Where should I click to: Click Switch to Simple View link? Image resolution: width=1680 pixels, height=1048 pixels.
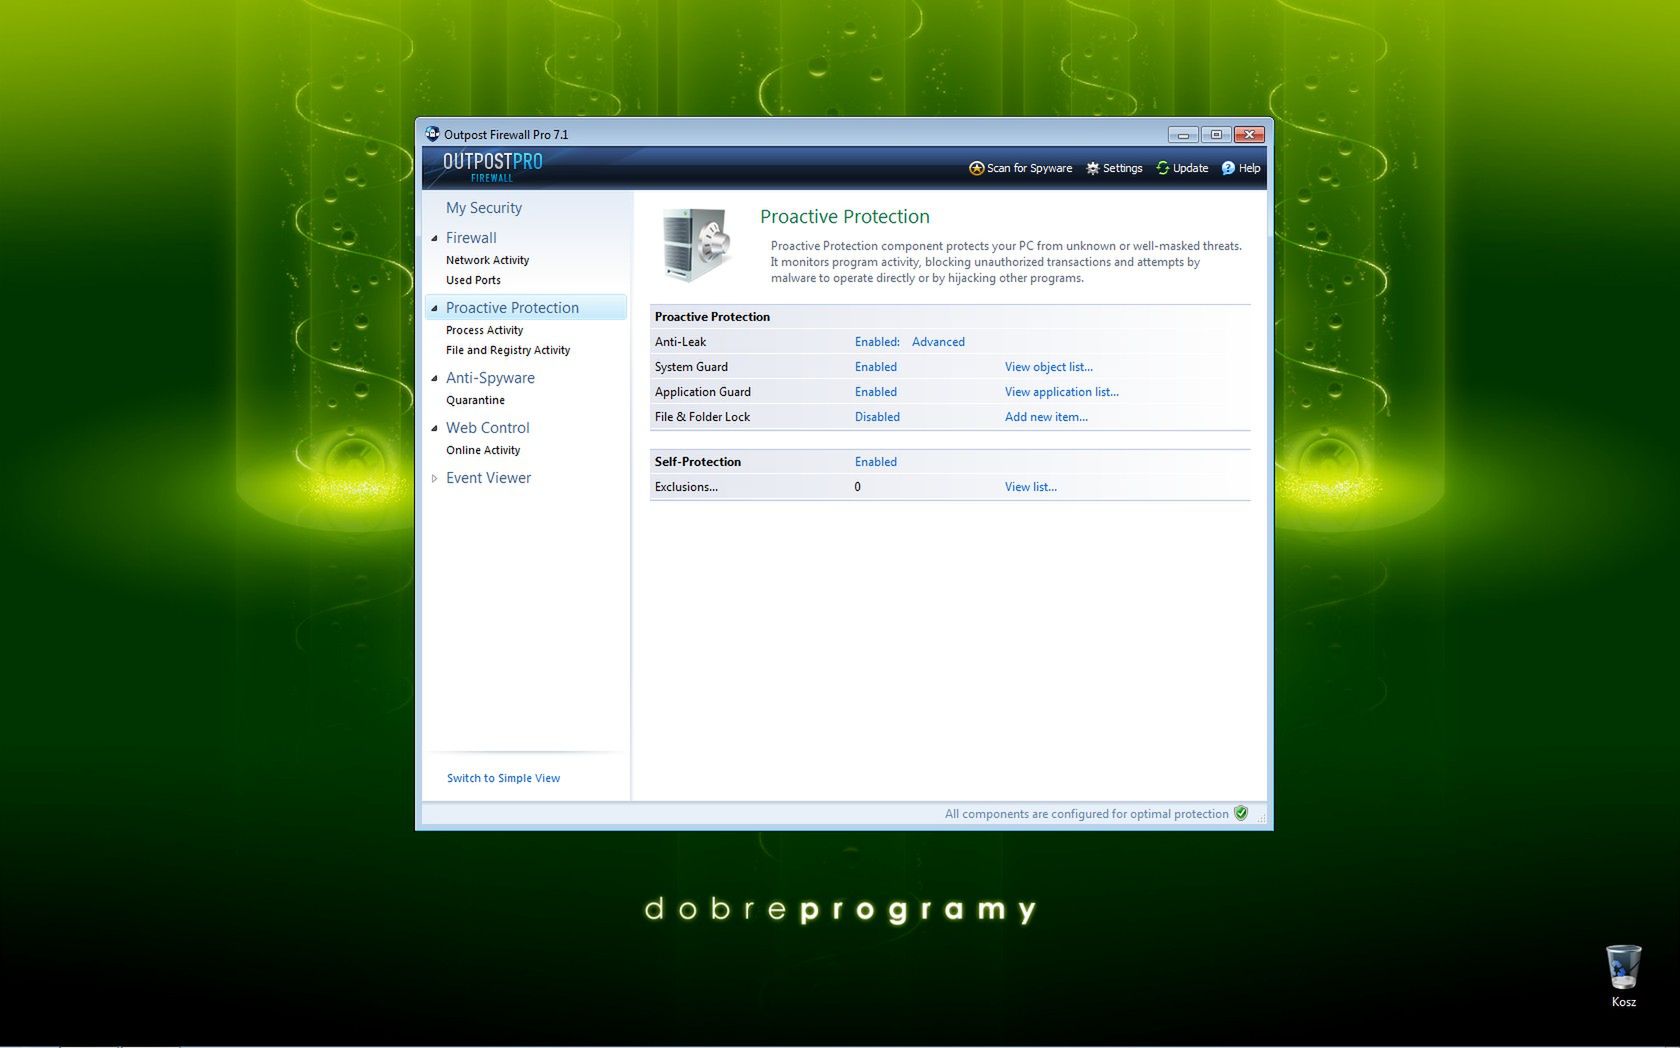pyautogui.click(x=503, y=778)
